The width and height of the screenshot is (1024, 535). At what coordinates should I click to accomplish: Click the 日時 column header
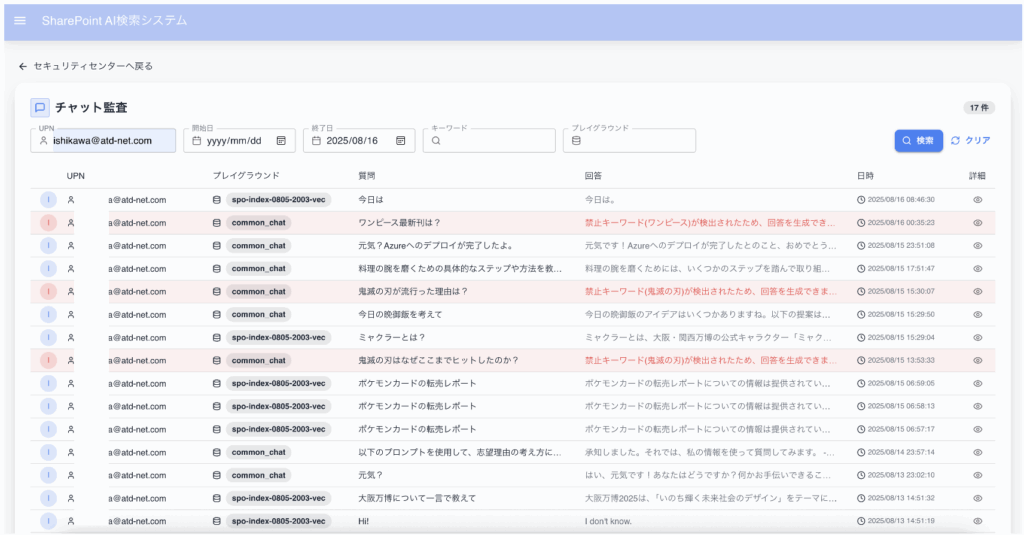(865, 176)
